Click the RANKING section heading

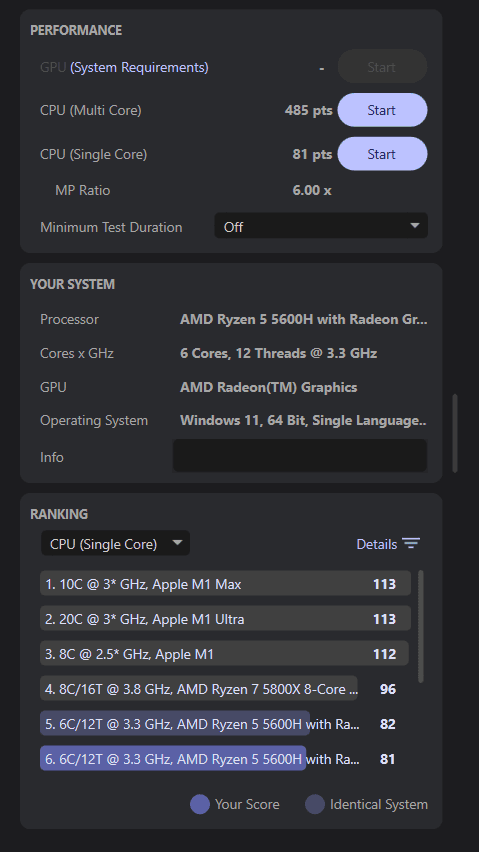click(x=59, y=514)
